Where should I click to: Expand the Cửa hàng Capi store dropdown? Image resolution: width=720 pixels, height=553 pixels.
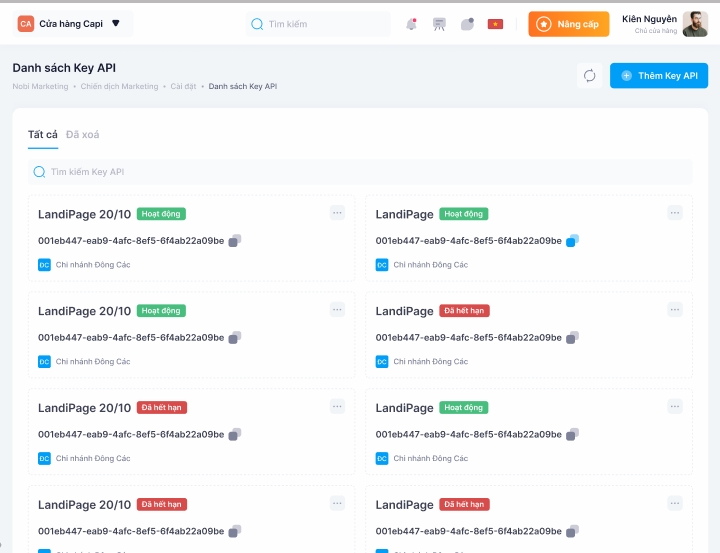(x=115, y=23)
